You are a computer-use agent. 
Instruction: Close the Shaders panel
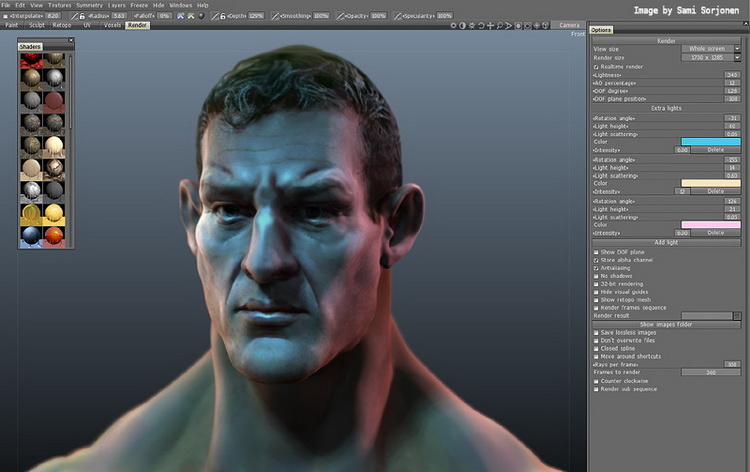[70, 41]
